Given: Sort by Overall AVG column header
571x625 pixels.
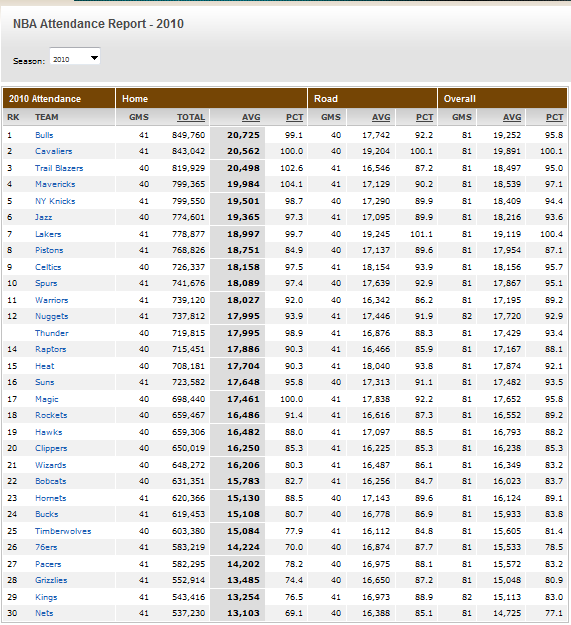Looking at the screenshot, I should tap(512, 117).
